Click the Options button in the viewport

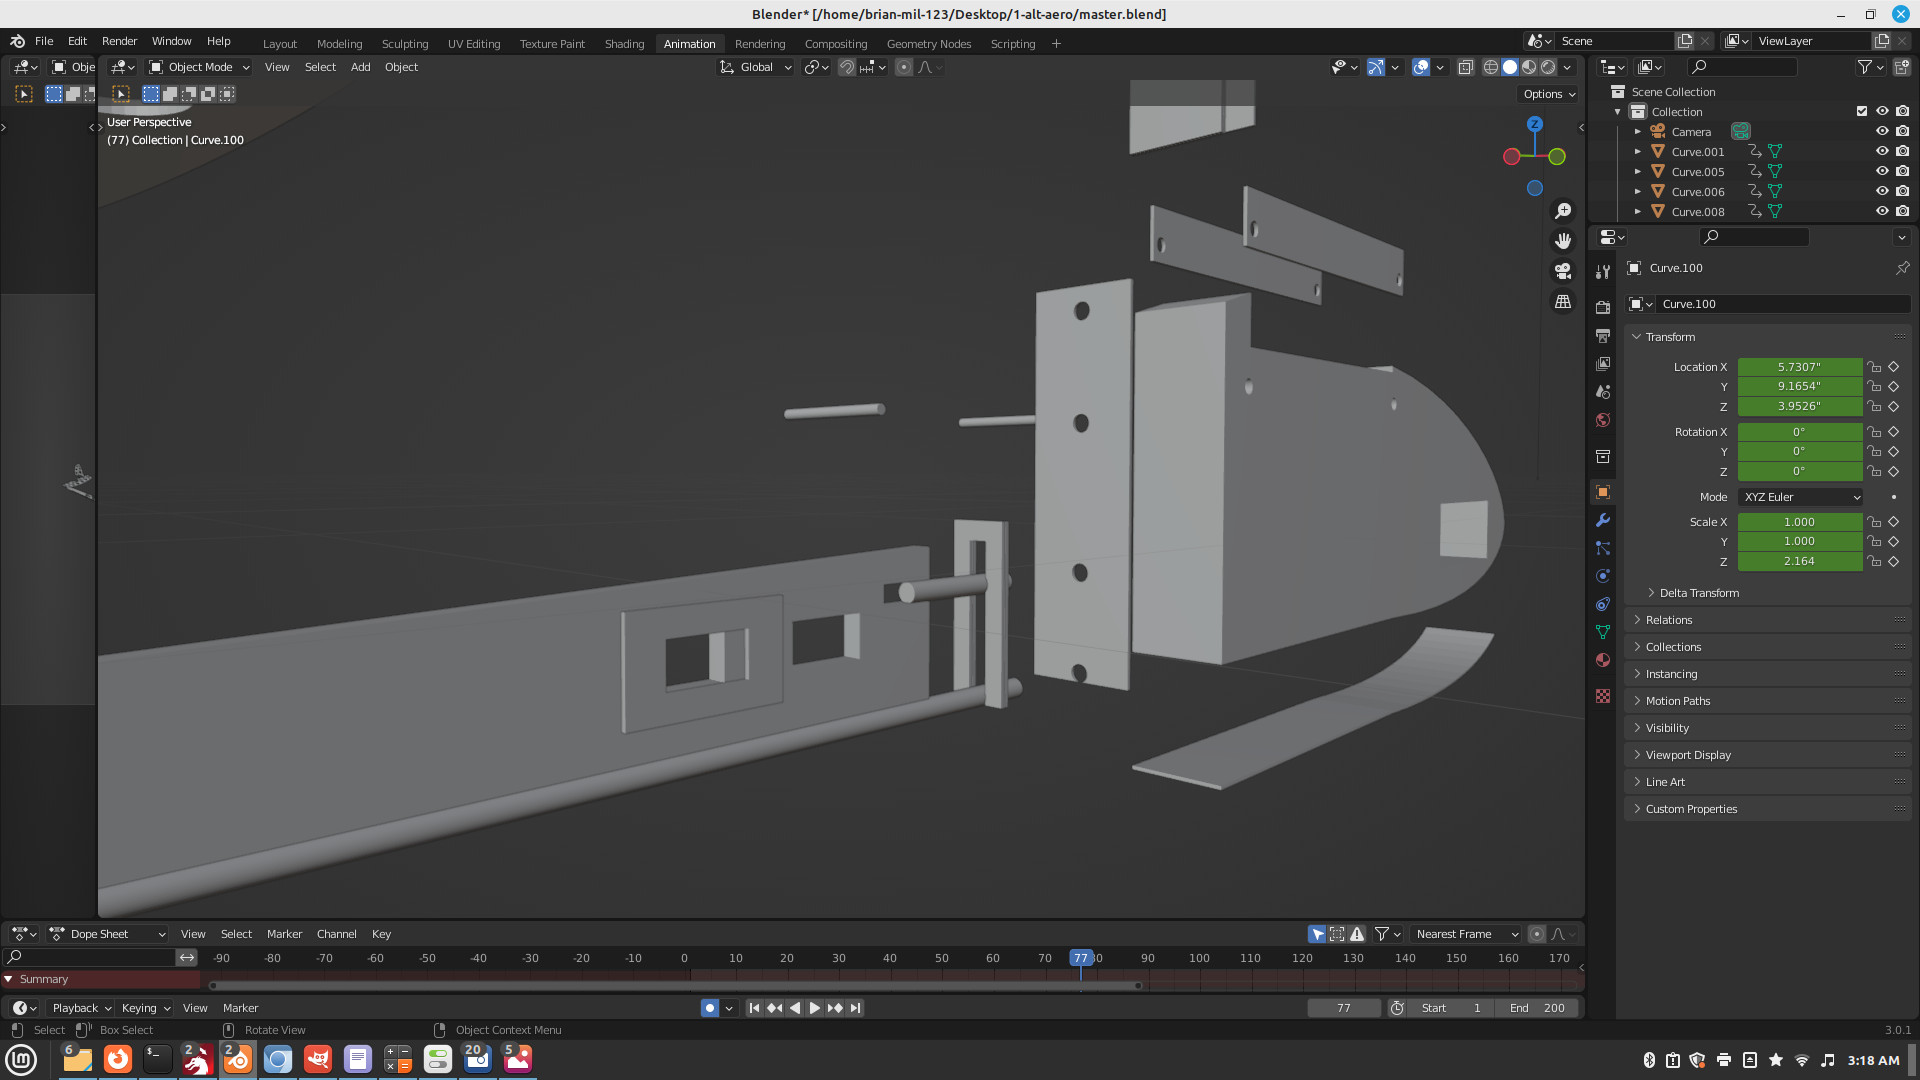(x=1549, y=94)
